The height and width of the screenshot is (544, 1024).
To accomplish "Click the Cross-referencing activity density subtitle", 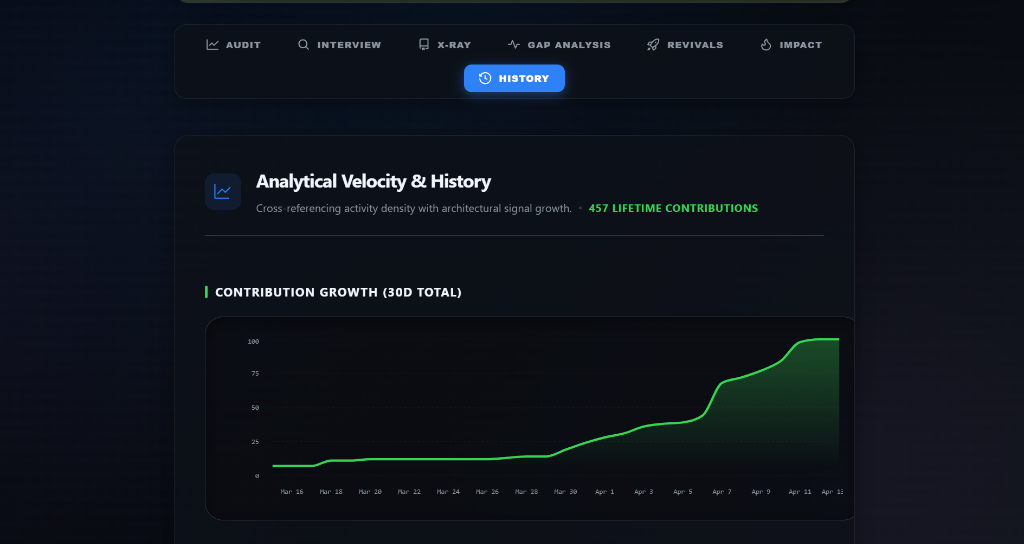I will coord(414,208).
